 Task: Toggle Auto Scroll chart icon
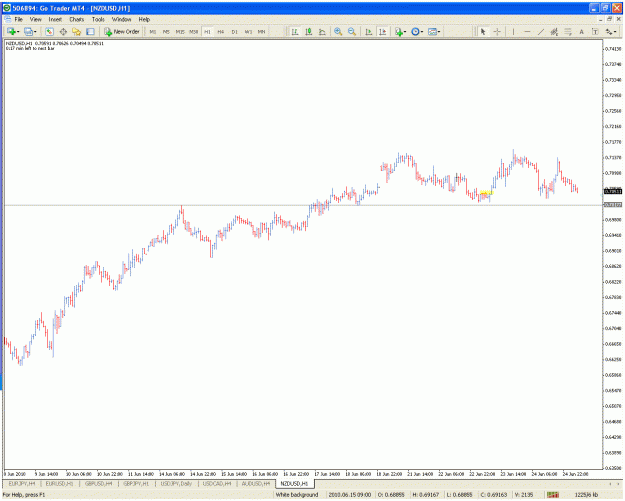[369, 31]
